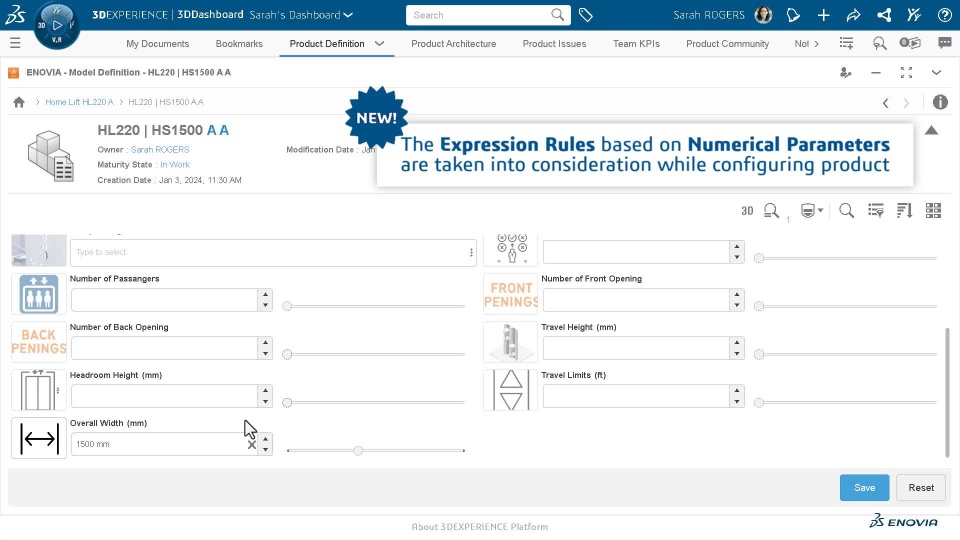
Task: Open the Team KPIs tab
Action: point(636,43)
